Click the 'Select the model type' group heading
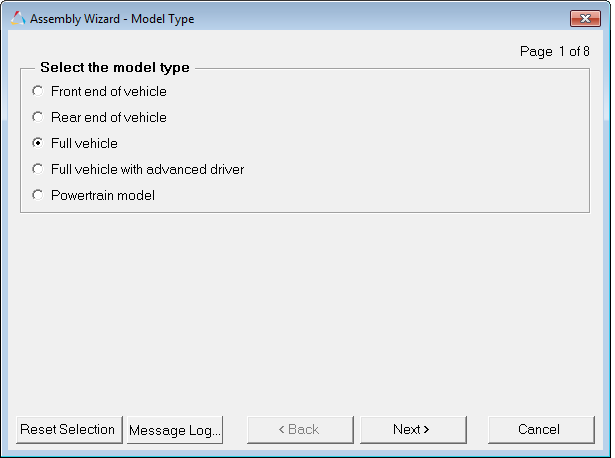This screenshot has width=615, height=458. (114, 68)
